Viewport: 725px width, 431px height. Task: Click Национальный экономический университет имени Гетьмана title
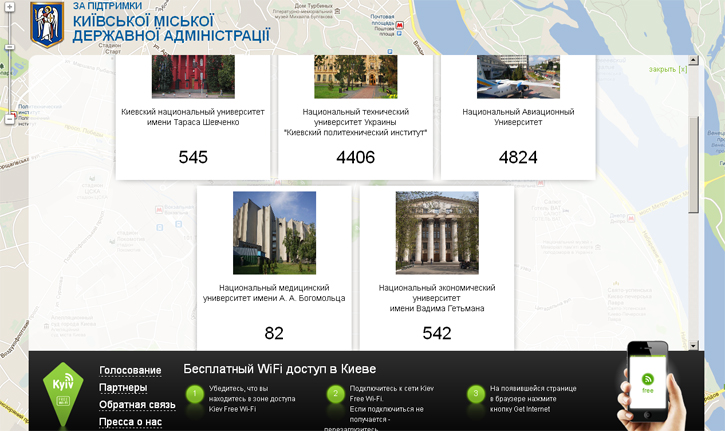[437, 298]
